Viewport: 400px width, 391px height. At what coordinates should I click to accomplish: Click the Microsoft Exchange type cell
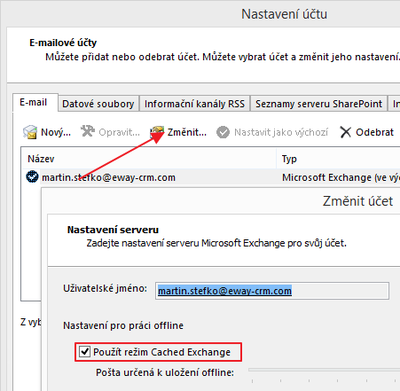point(341,177)
